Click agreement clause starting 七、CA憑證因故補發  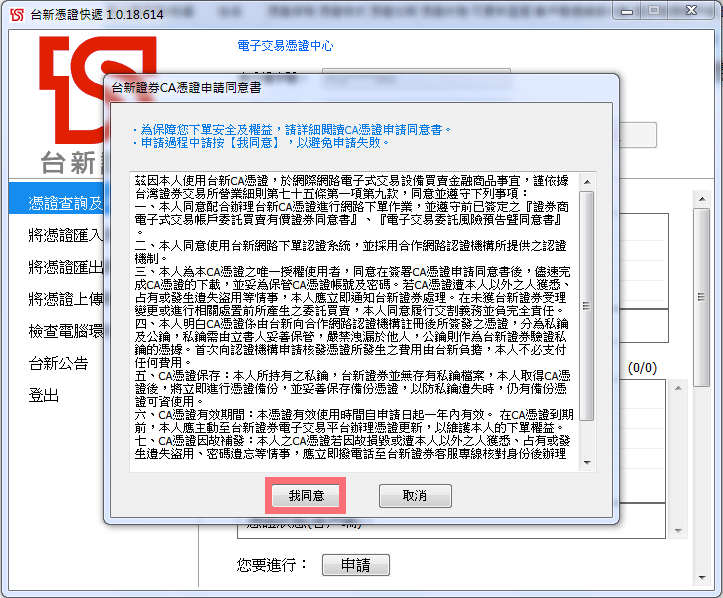352,447
